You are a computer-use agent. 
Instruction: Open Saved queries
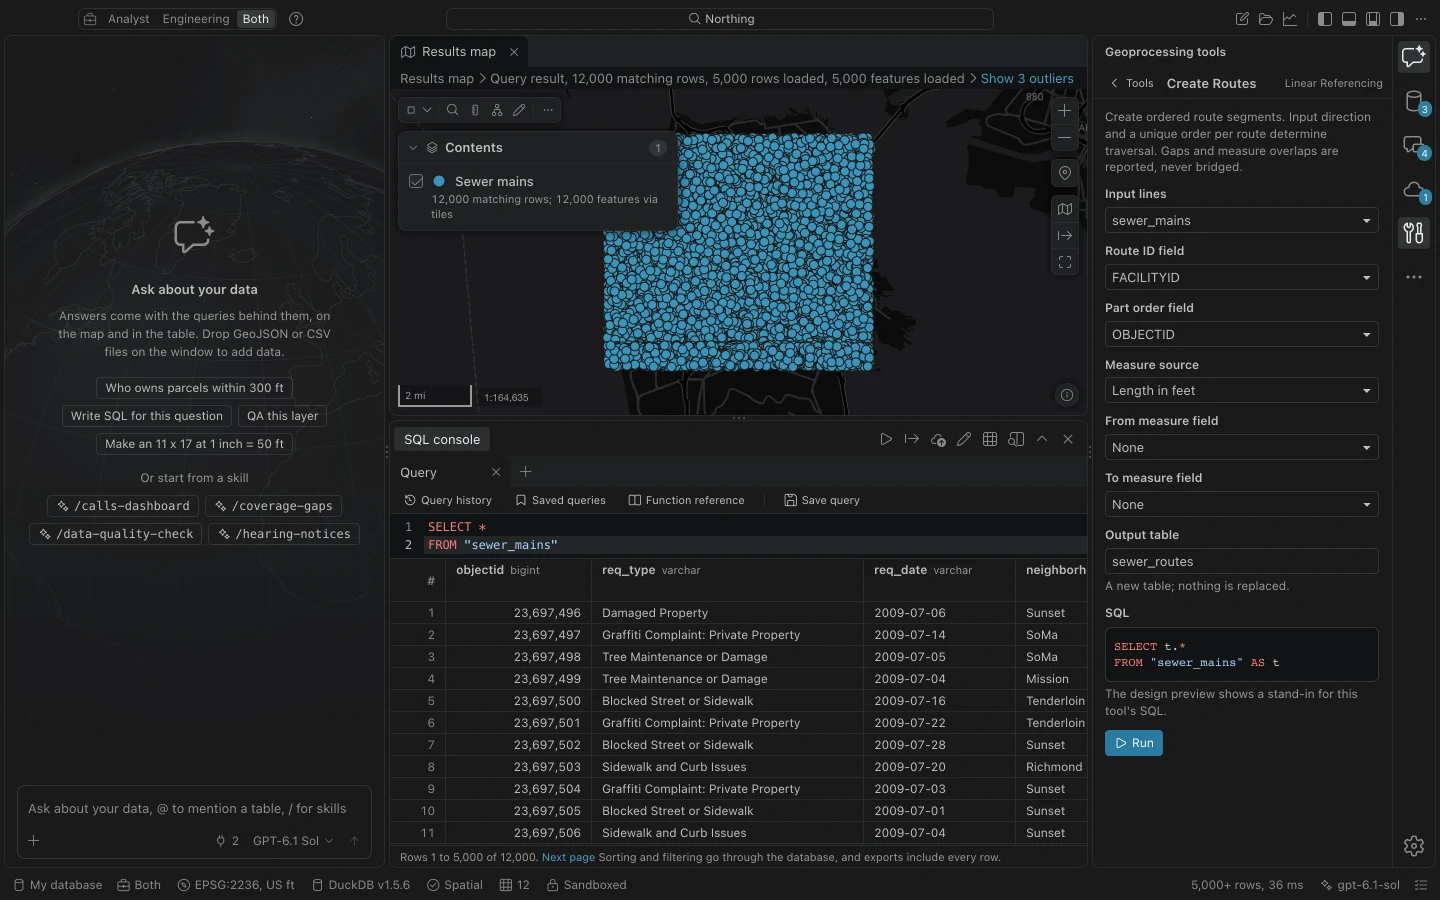point(560,500)
